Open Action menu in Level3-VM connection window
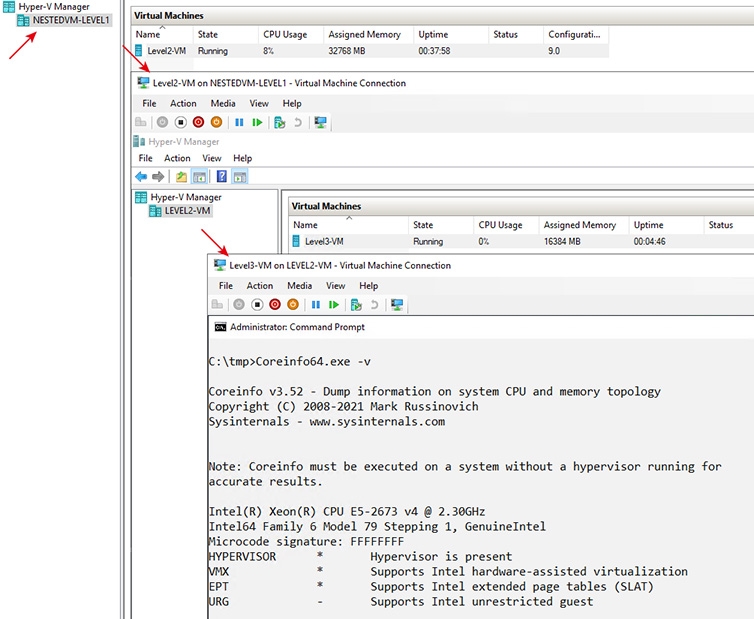The height and width of the screenshot is (619, 754). point(260,286)
